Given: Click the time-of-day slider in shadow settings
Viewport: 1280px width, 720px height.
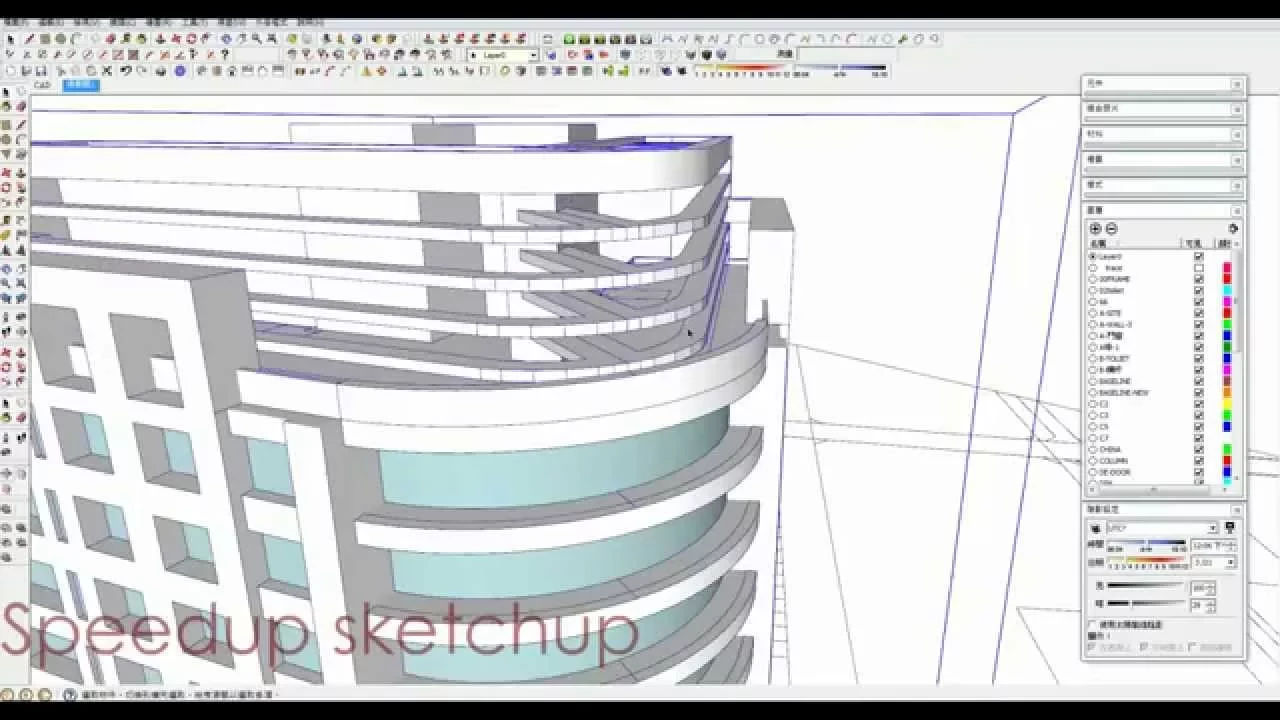Looking at the screenshot, I should pyautogui.click(x=1146, y=542).
